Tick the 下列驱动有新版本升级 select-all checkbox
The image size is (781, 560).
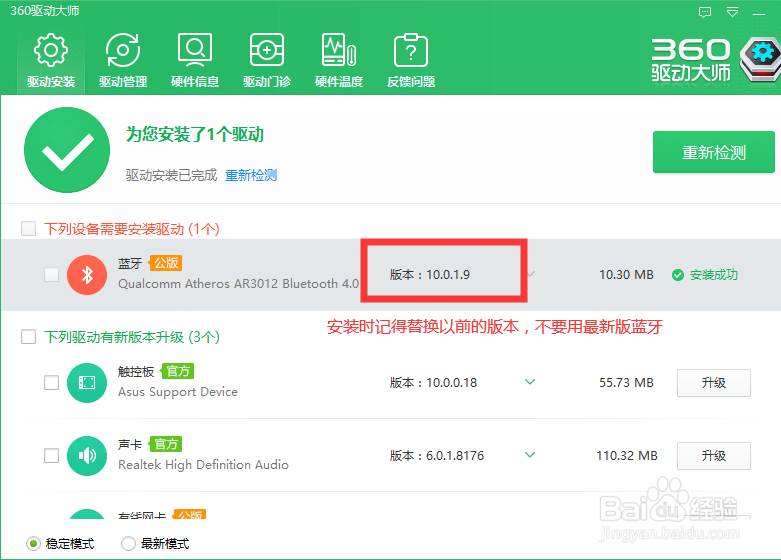(28, 337)
